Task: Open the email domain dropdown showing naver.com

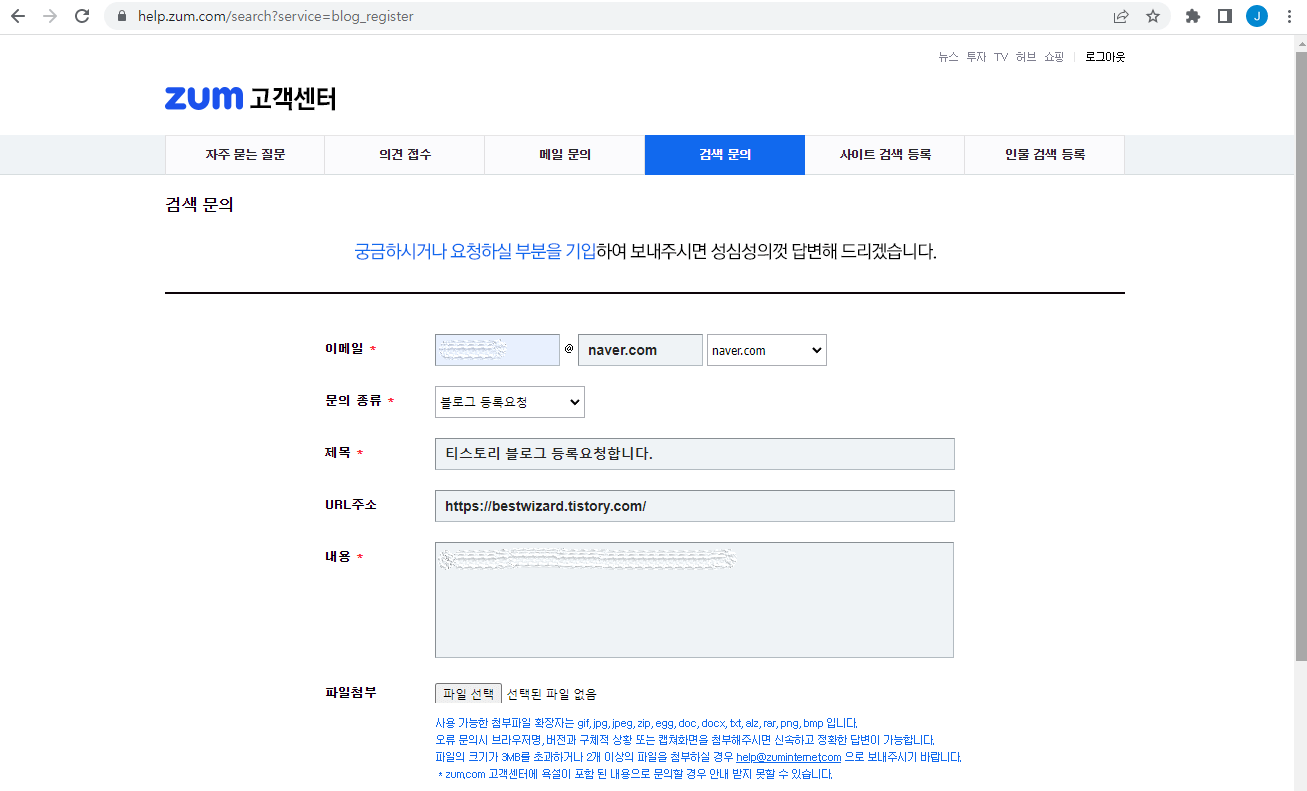Action: pos(766,350)
